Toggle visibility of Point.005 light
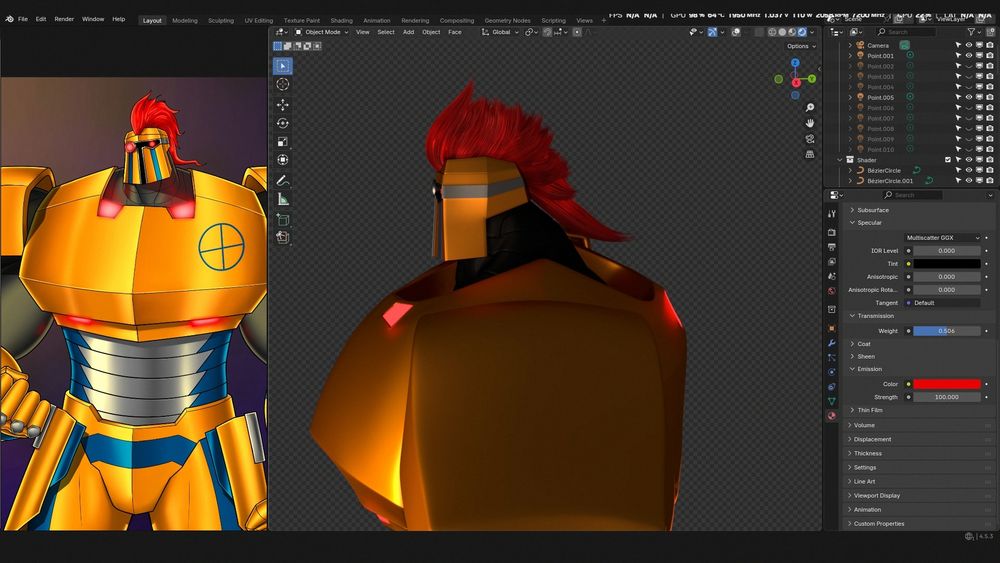 [x=968, y=97]
